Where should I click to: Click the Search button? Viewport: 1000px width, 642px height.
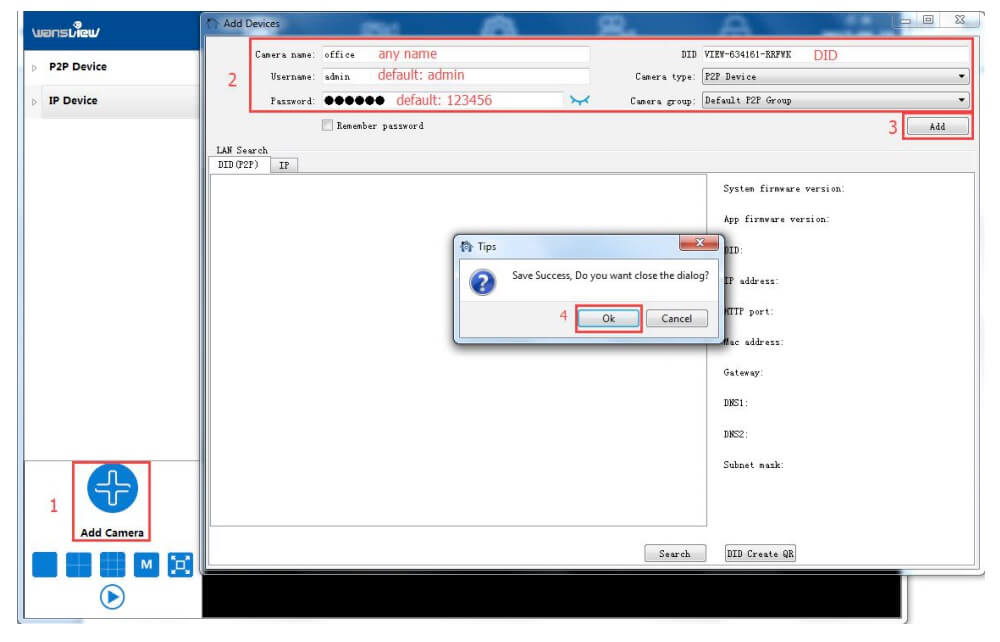coord(675,553)
